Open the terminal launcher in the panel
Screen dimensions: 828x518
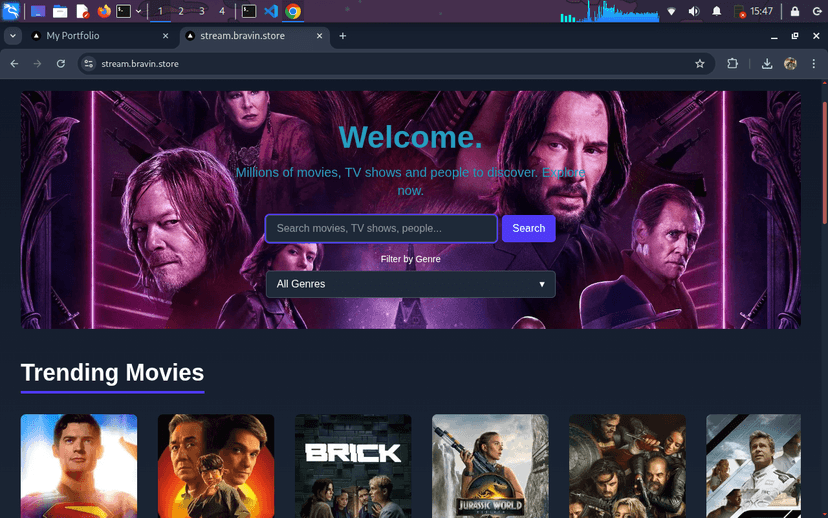click(123, 11)
